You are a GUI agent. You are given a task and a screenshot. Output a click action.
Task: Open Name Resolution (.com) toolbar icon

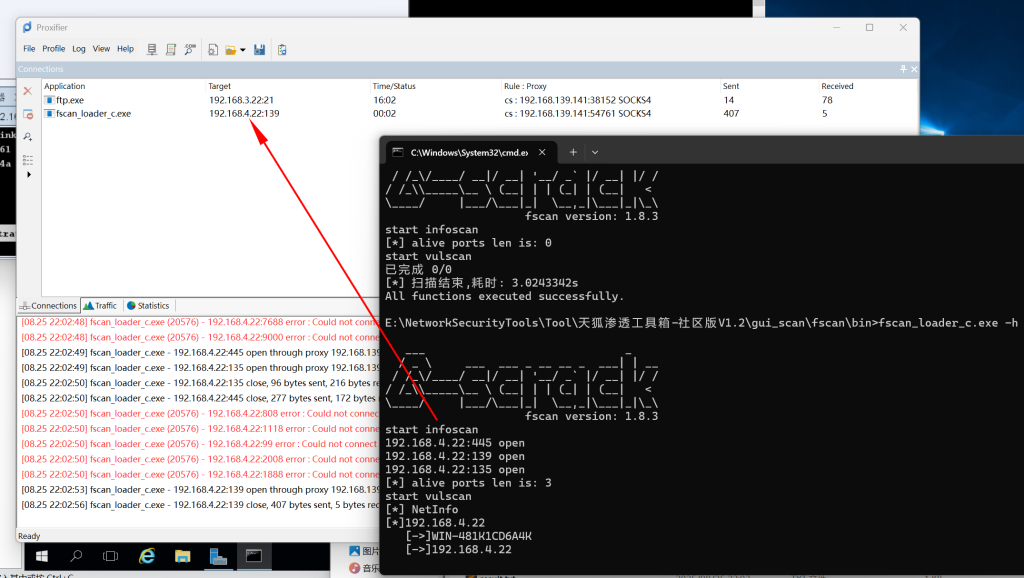tap(190, 50)
